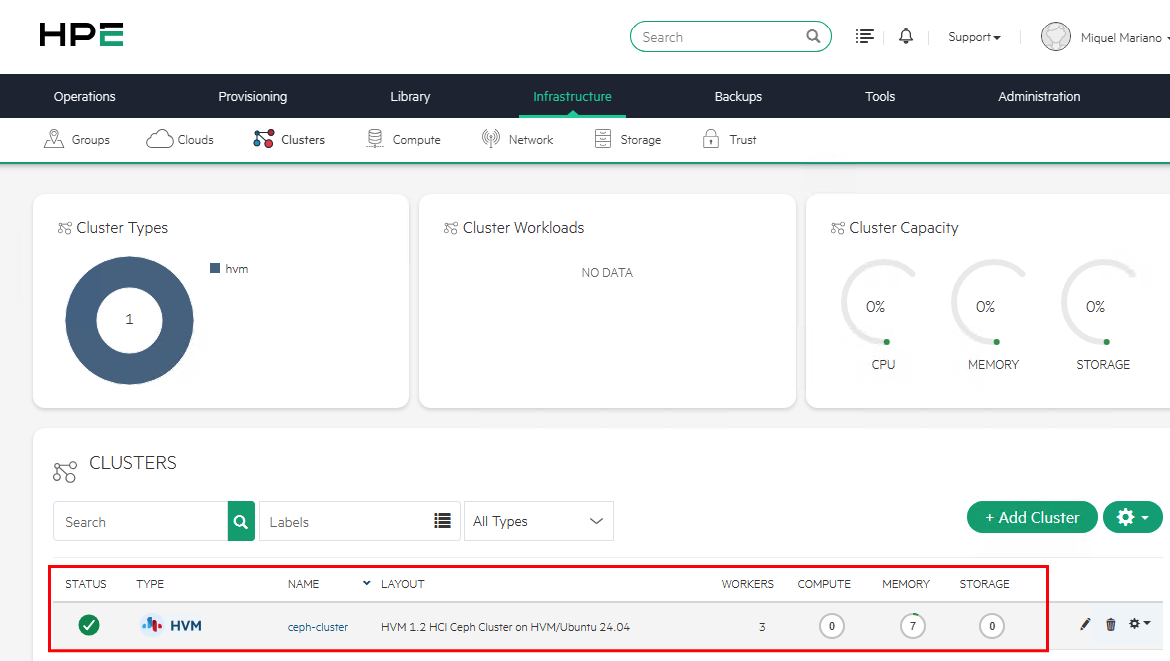Open the Clusters section icon
The image size is (1170, 661).
264,139
